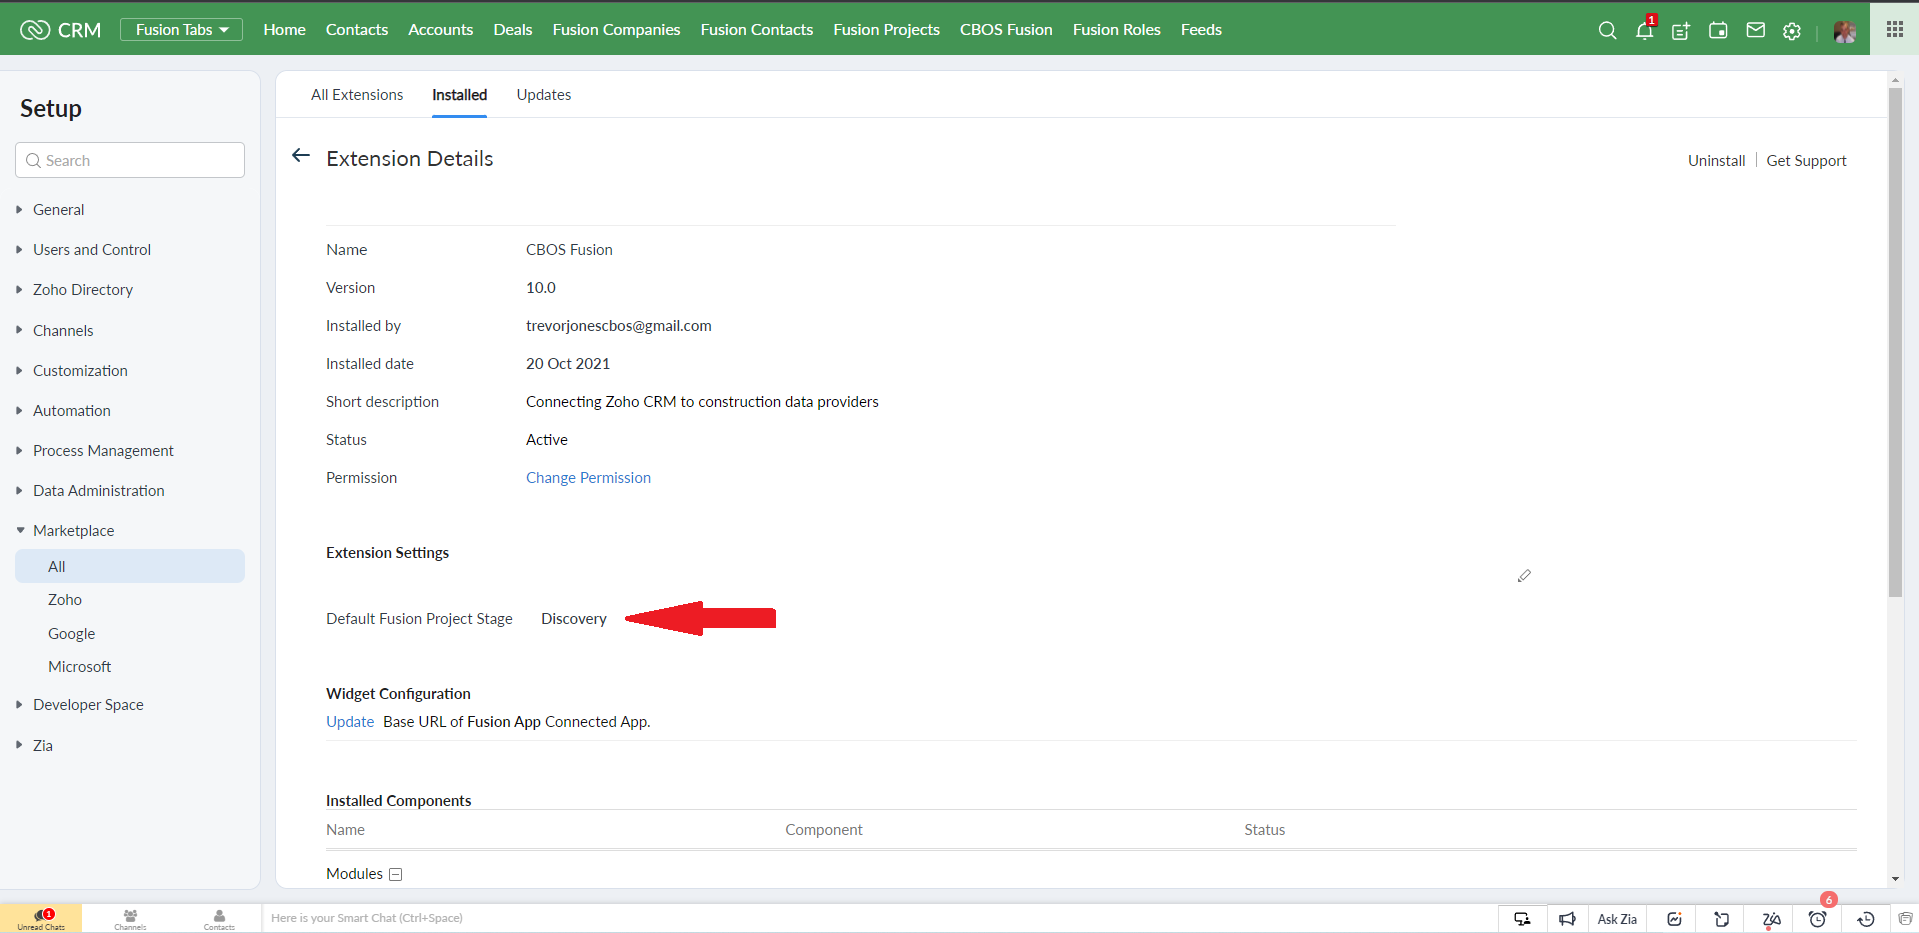Image resolution: width=1919 pixels, height=933 pixels.
Task: Click Update under Widget Configuration
Action: click(x=350, y=722)
